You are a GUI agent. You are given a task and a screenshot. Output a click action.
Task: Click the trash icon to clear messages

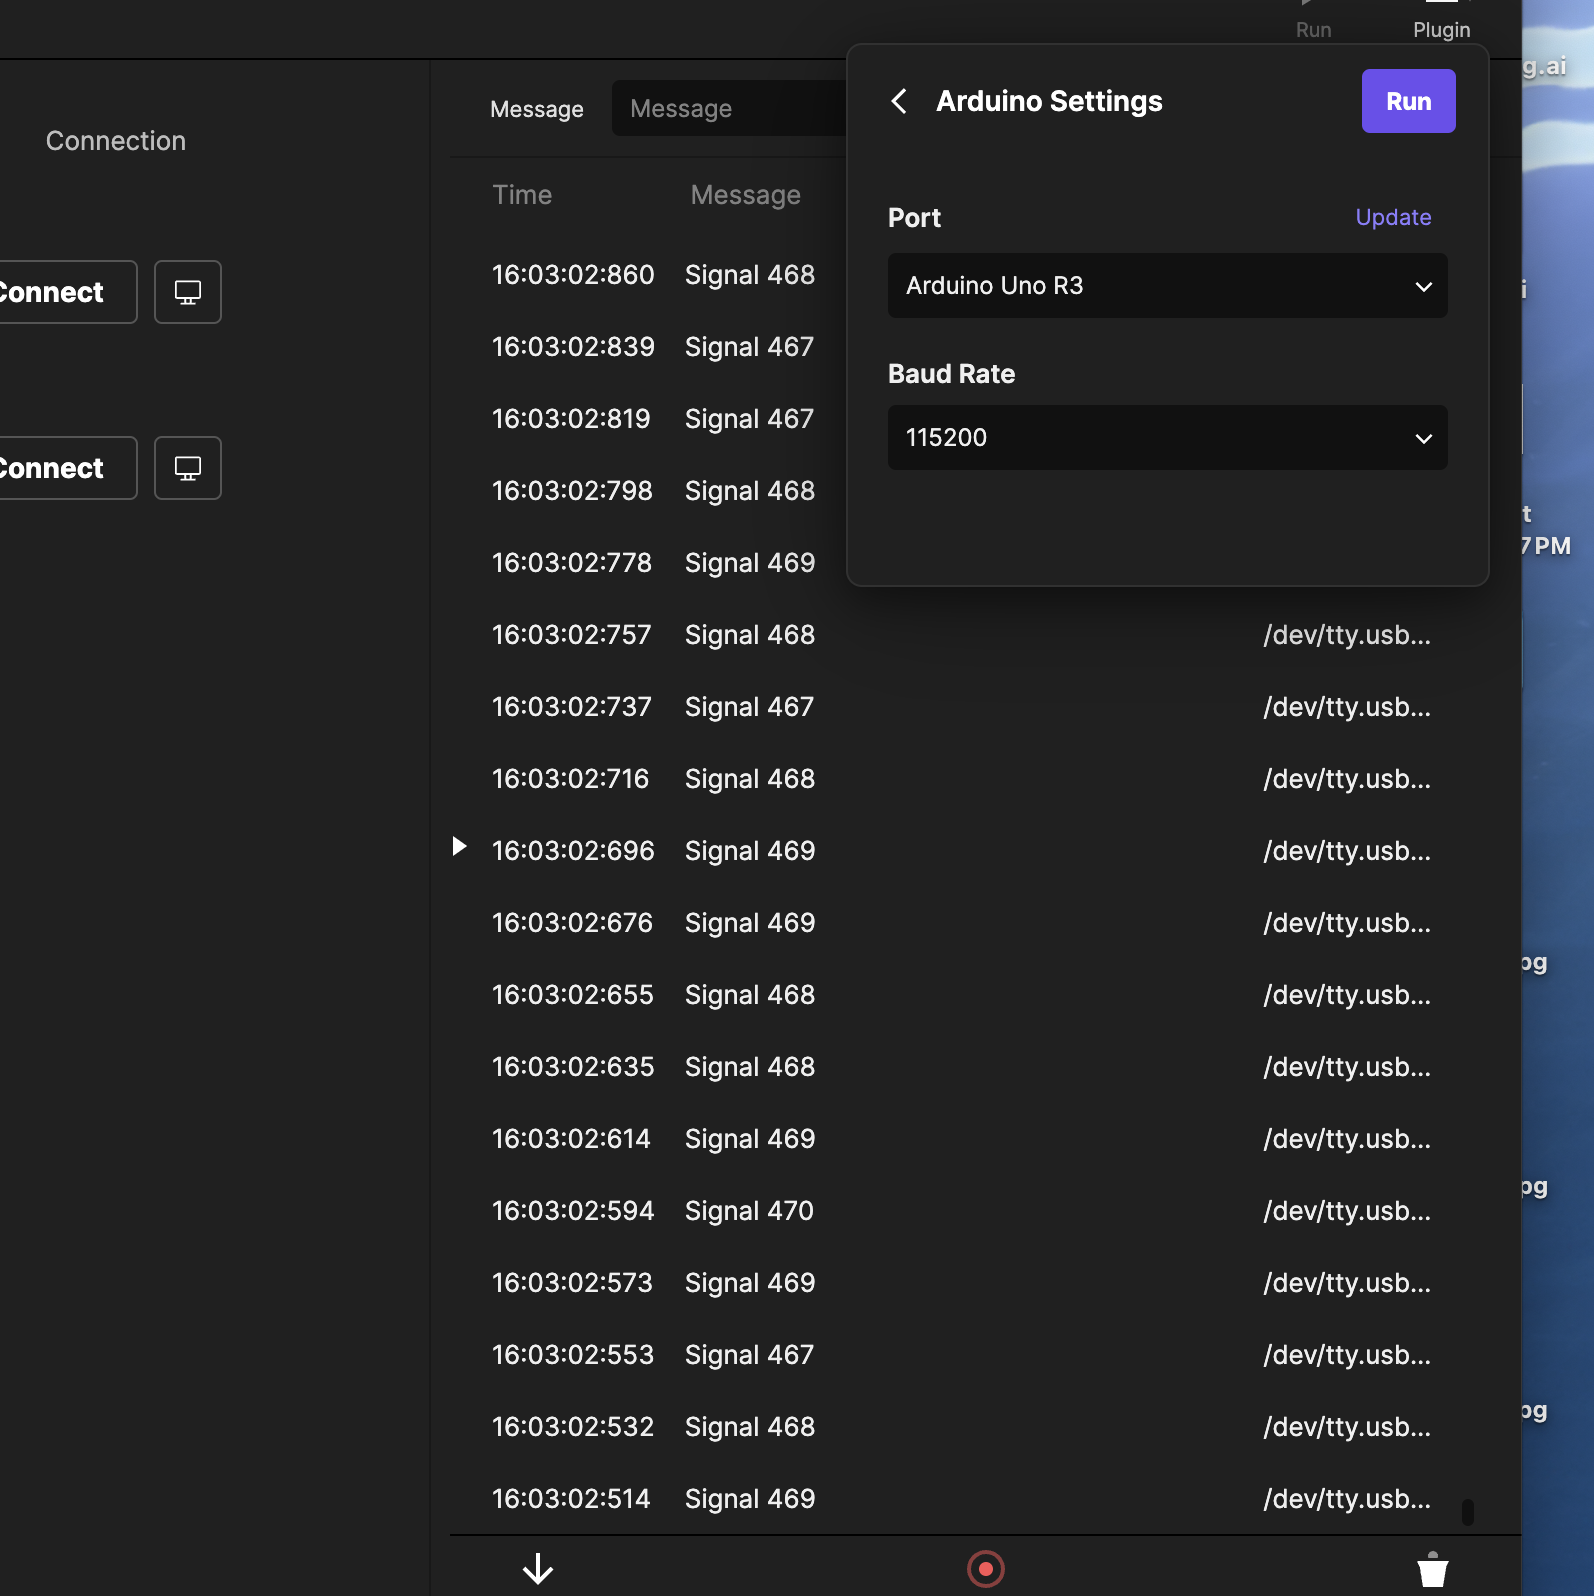(x=1432, y=1568)
